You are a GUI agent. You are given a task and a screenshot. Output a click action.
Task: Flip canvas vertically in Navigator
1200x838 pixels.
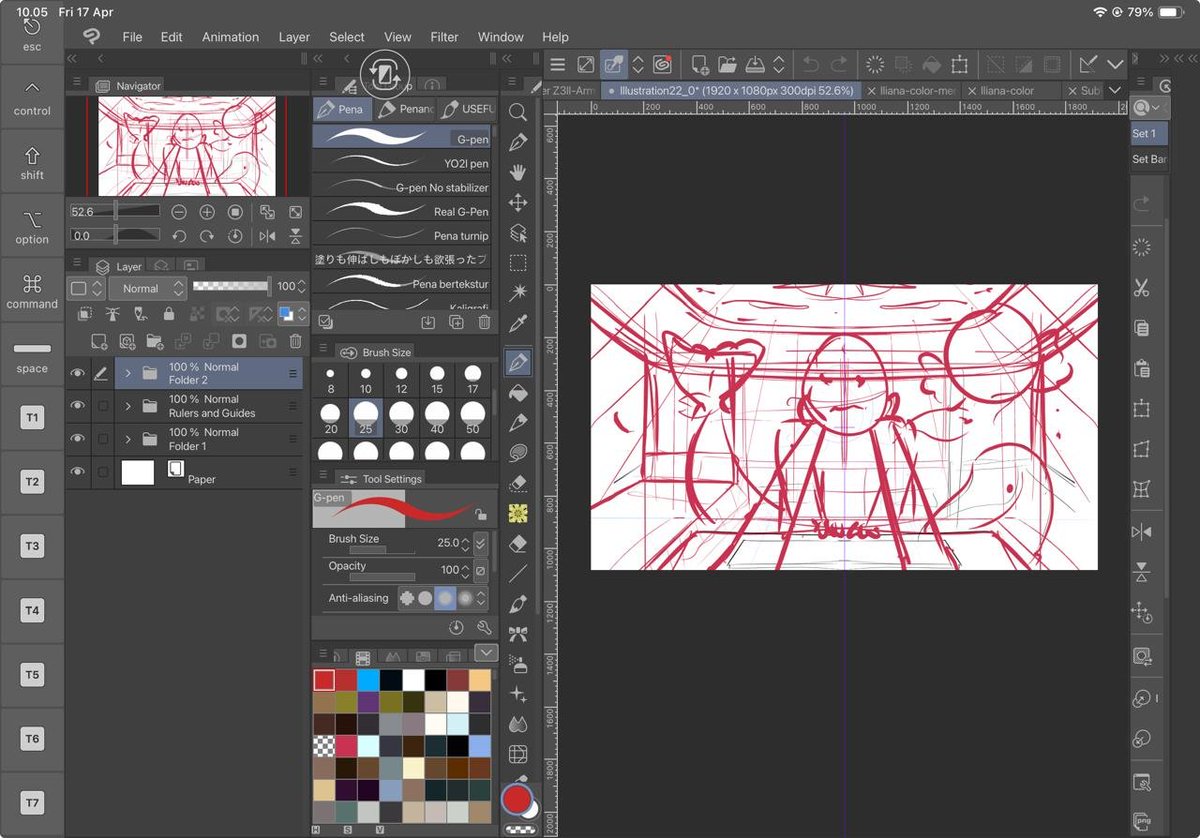tap(295, 236)
